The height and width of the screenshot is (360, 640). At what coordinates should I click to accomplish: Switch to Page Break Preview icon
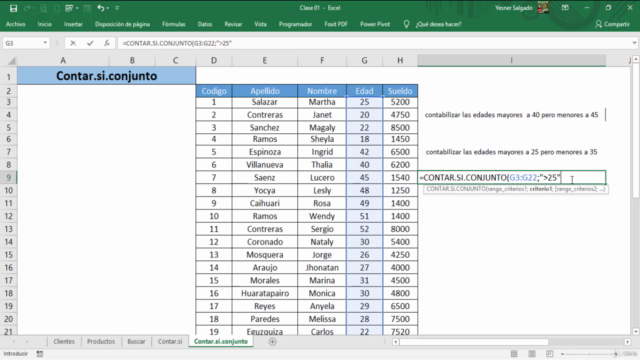pyautogui.click(x=550, y=353)
